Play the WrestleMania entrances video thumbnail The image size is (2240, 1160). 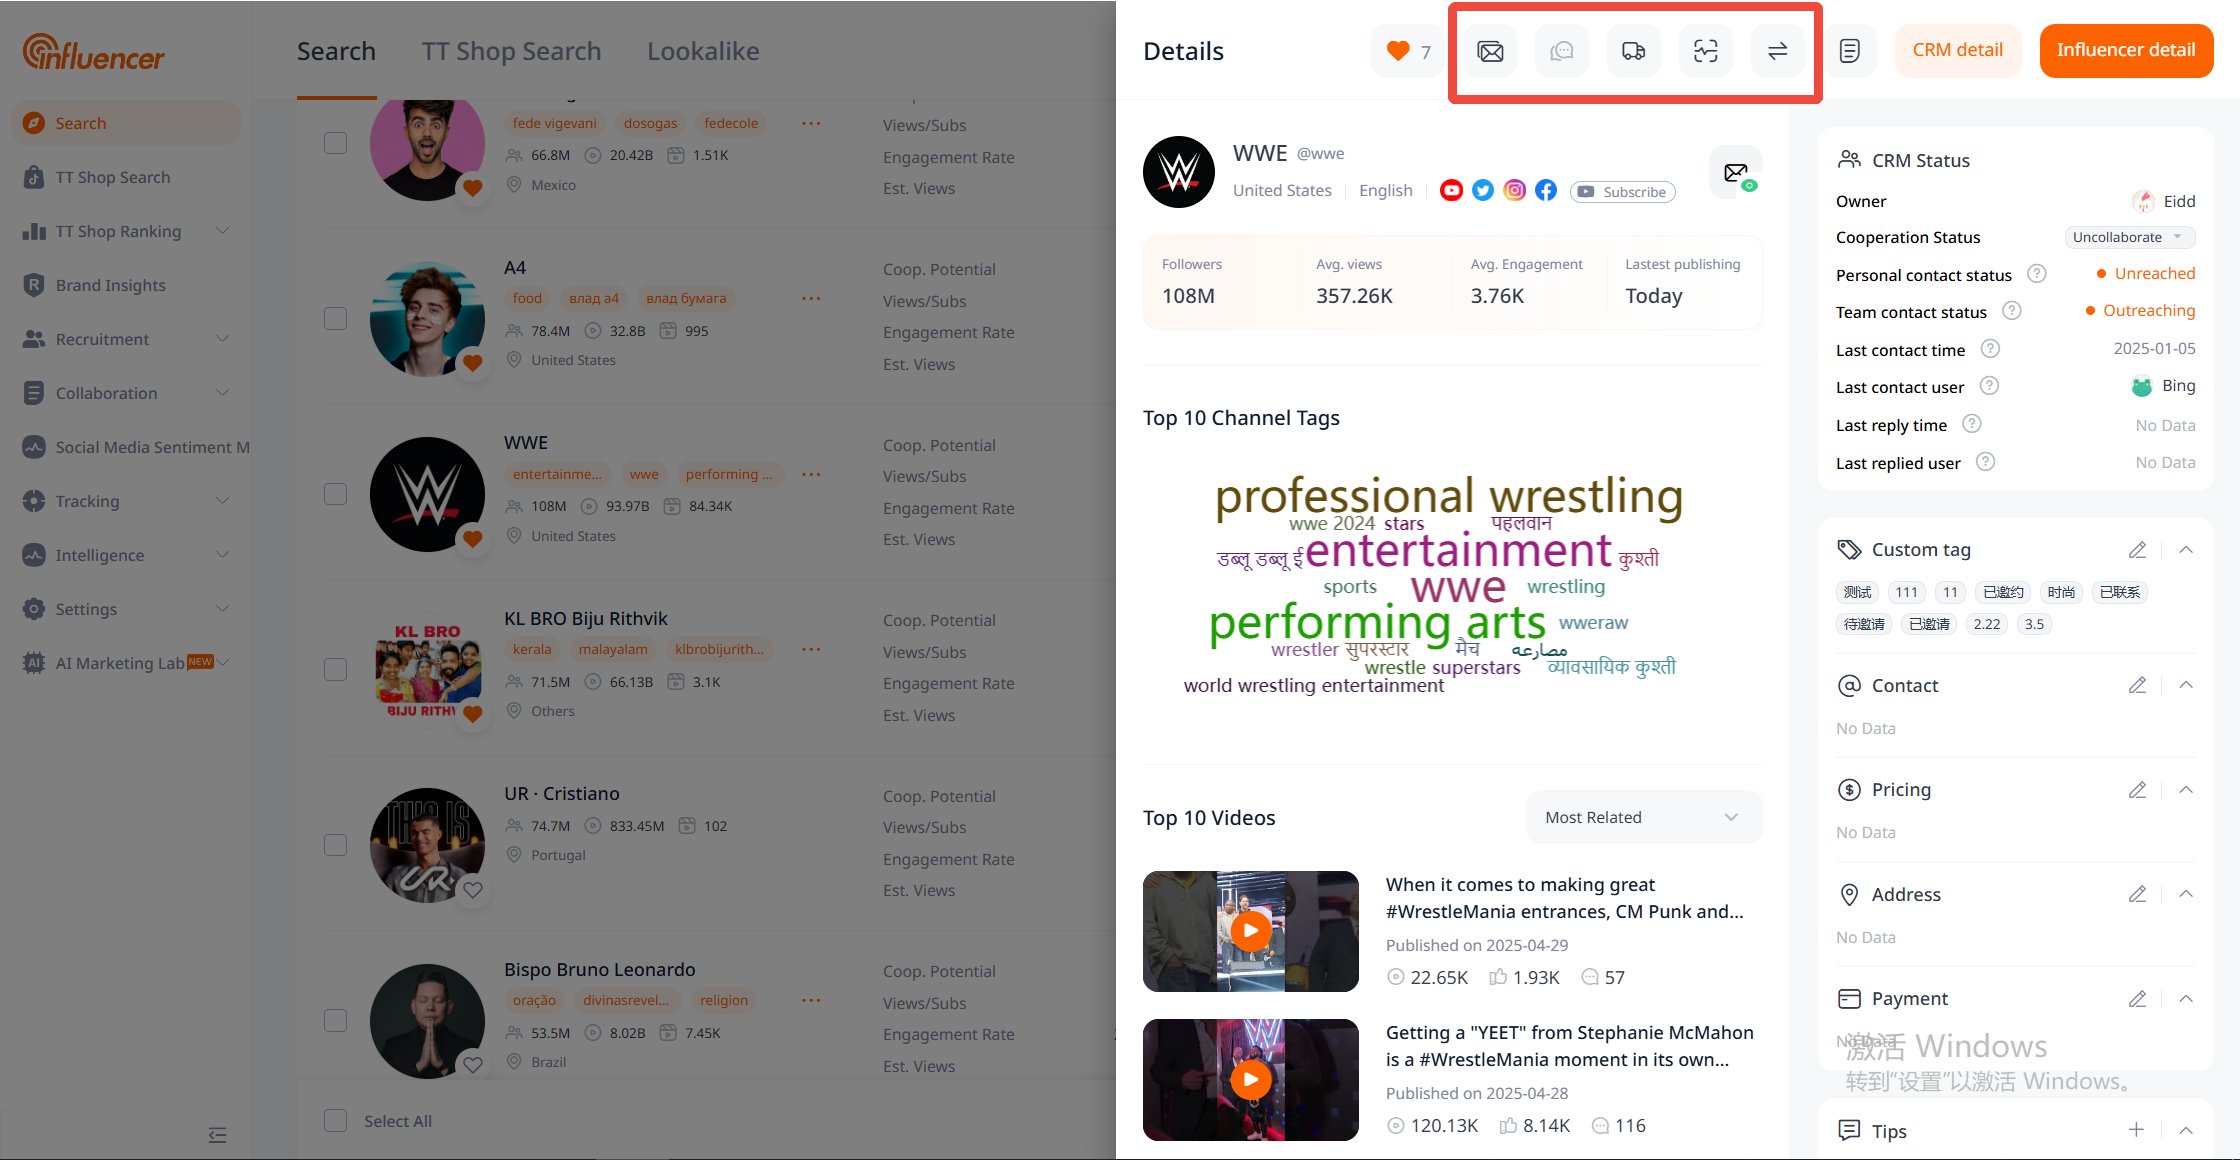pos(1250,931)
